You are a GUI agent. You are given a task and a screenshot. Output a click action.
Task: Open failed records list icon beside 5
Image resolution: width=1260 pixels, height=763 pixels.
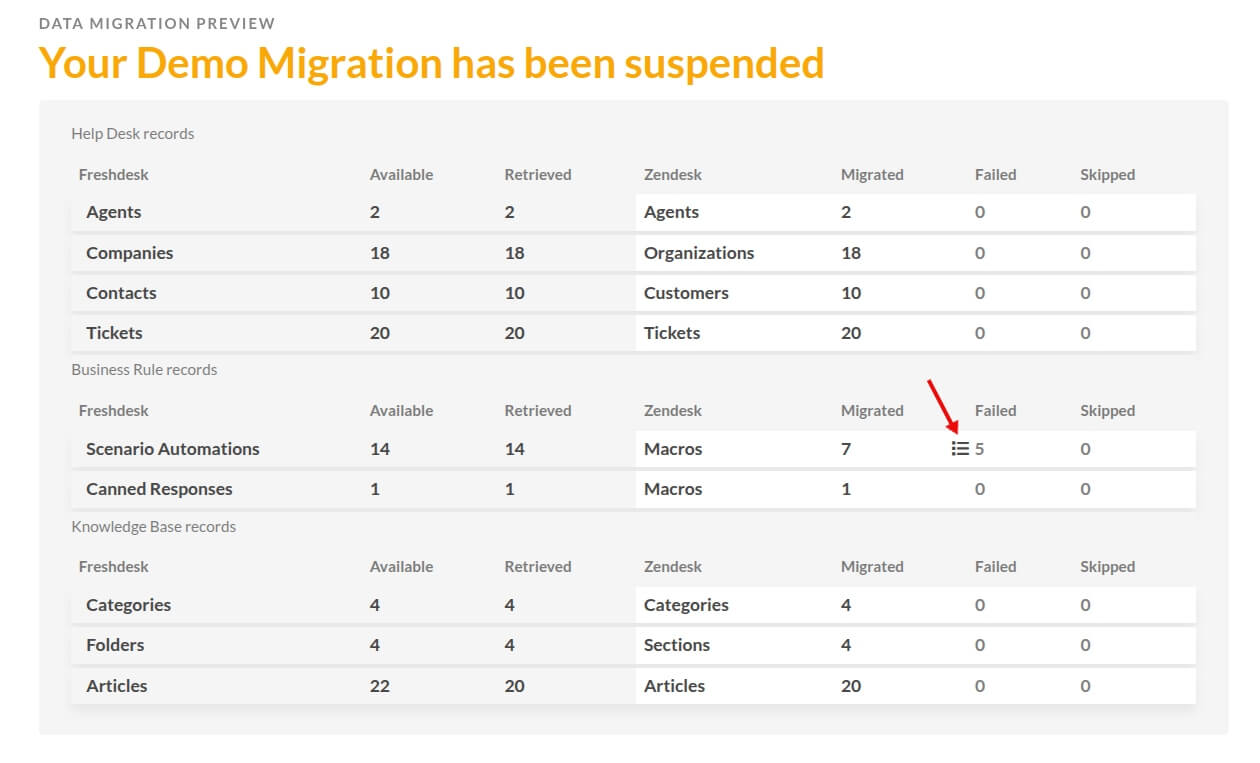(960, 449)
